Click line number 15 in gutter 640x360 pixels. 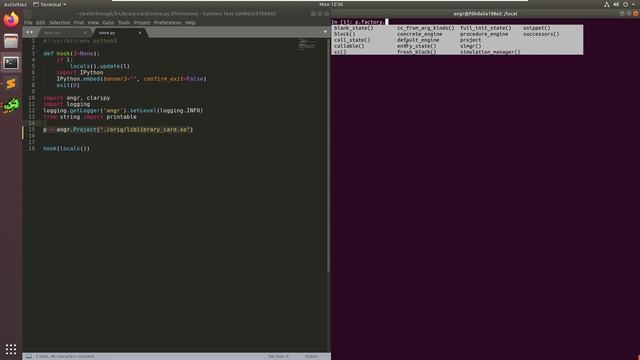coord(31,129)
